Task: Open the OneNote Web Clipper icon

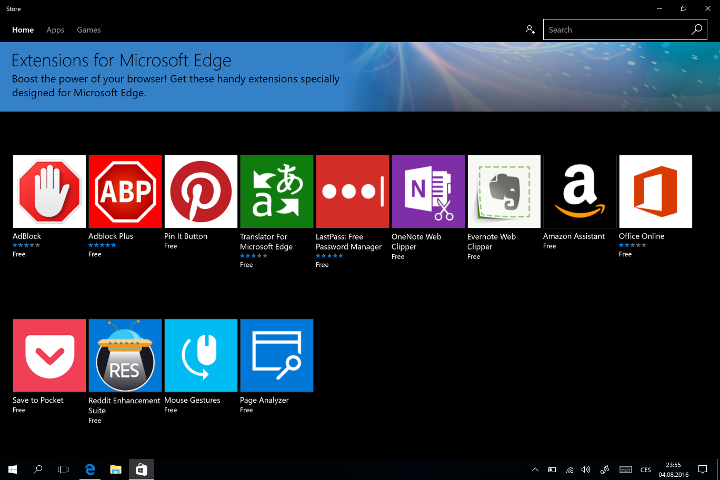Action: 428,191
